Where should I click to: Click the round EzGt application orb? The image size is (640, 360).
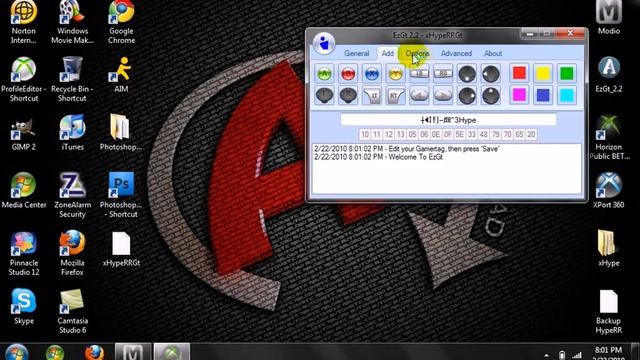(x=324, y=43)
